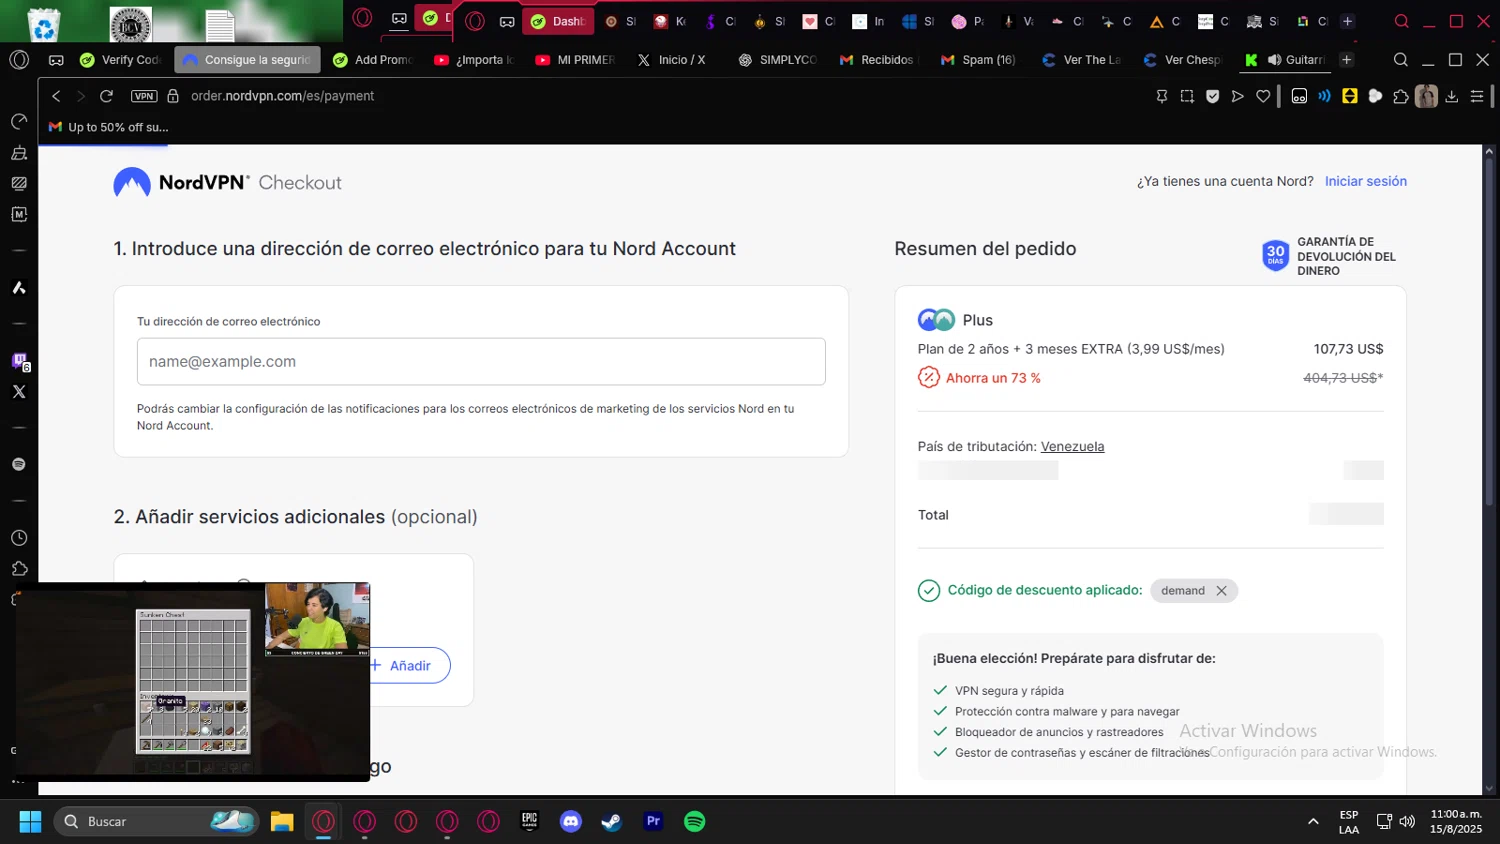
Task: Open the extensions puzzle piece icon in toolbar
Action: tap(1401, 96)
